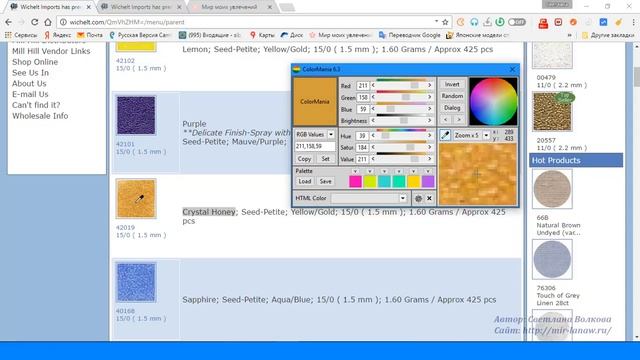Click the headphones extension icon
Image resolution: width=640 pixels, height=360 pixels.
(x=474, y=22)
